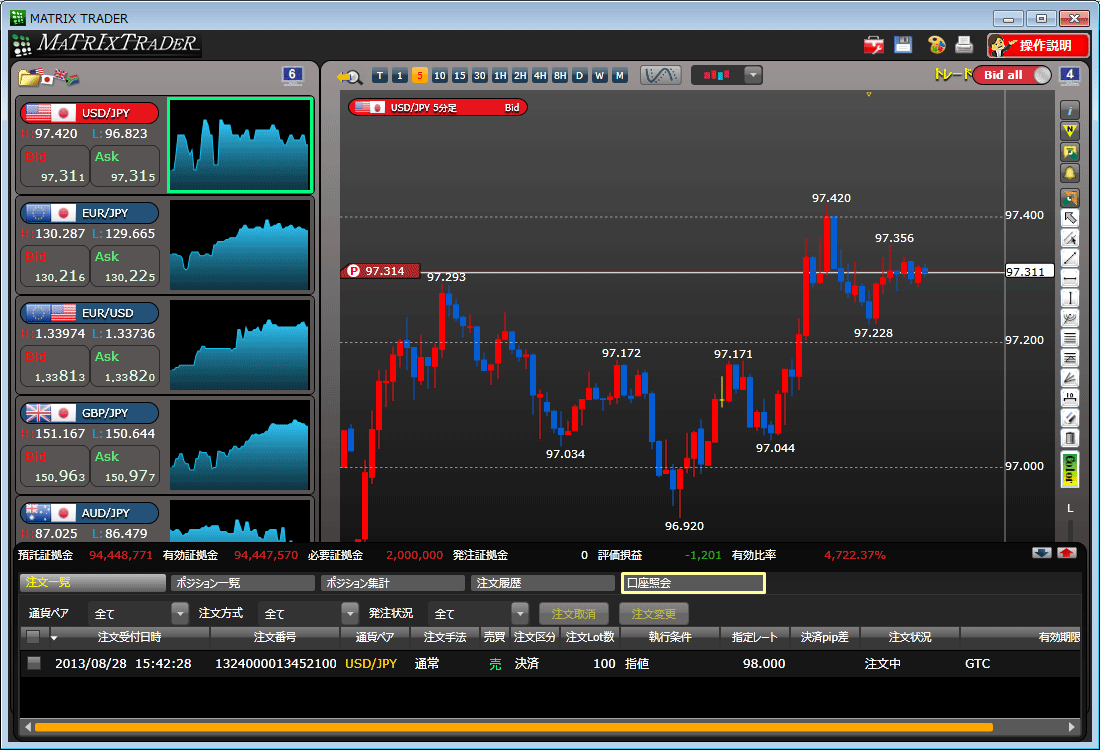Select the horizontal line drawing tool
This screenshot has width=1100, height=750.
(x=1069, y=279)
